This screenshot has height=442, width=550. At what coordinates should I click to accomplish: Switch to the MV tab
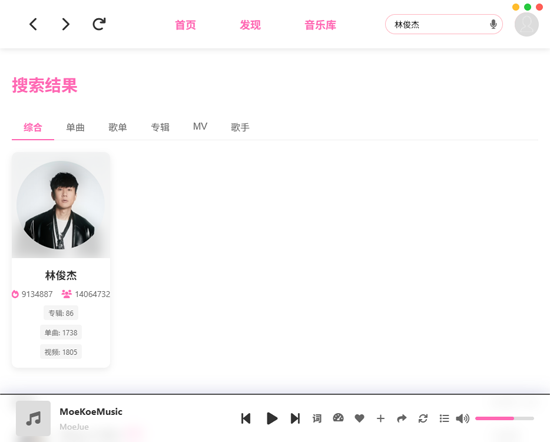point(200,126)
